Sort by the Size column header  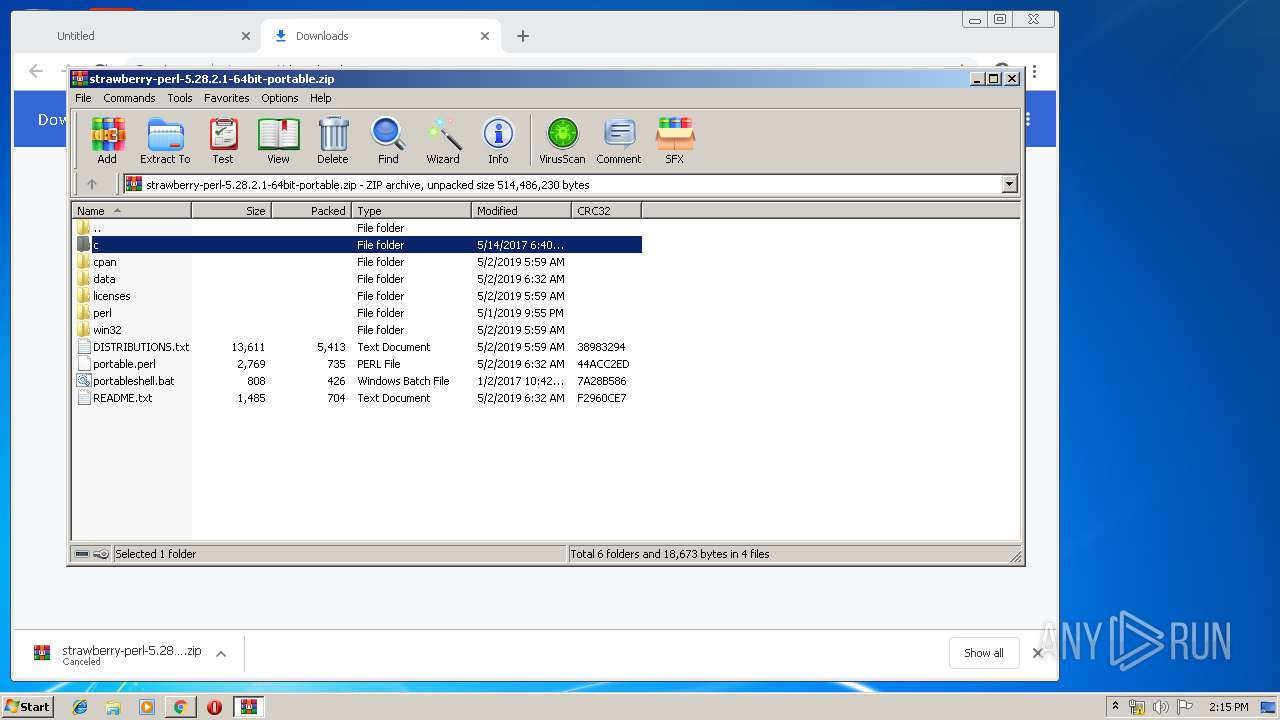[231, 210]
